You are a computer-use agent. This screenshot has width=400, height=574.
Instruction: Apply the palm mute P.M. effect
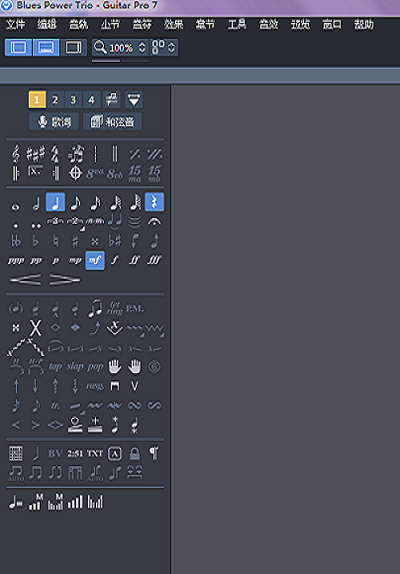click(x=135, y=309)
